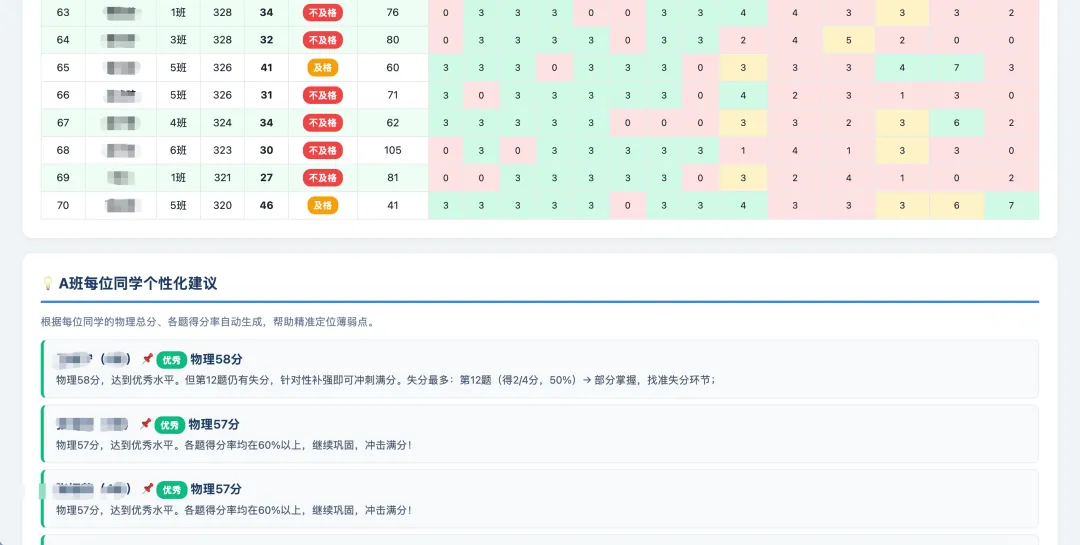Click the 4班 class cell in row 67

coord(178,123)
